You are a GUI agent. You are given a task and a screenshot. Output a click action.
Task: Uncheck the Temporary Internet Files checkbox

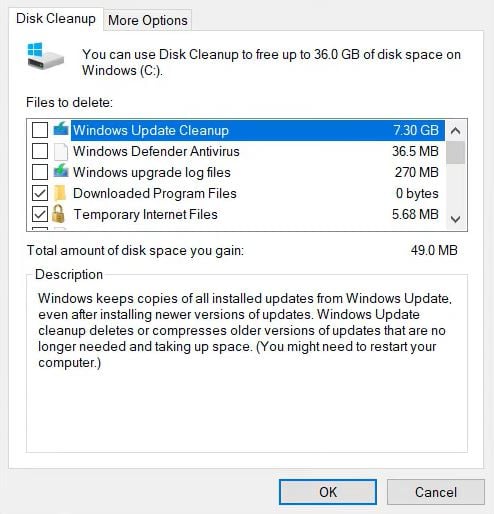pyautogui.click(x=40, y=214)
